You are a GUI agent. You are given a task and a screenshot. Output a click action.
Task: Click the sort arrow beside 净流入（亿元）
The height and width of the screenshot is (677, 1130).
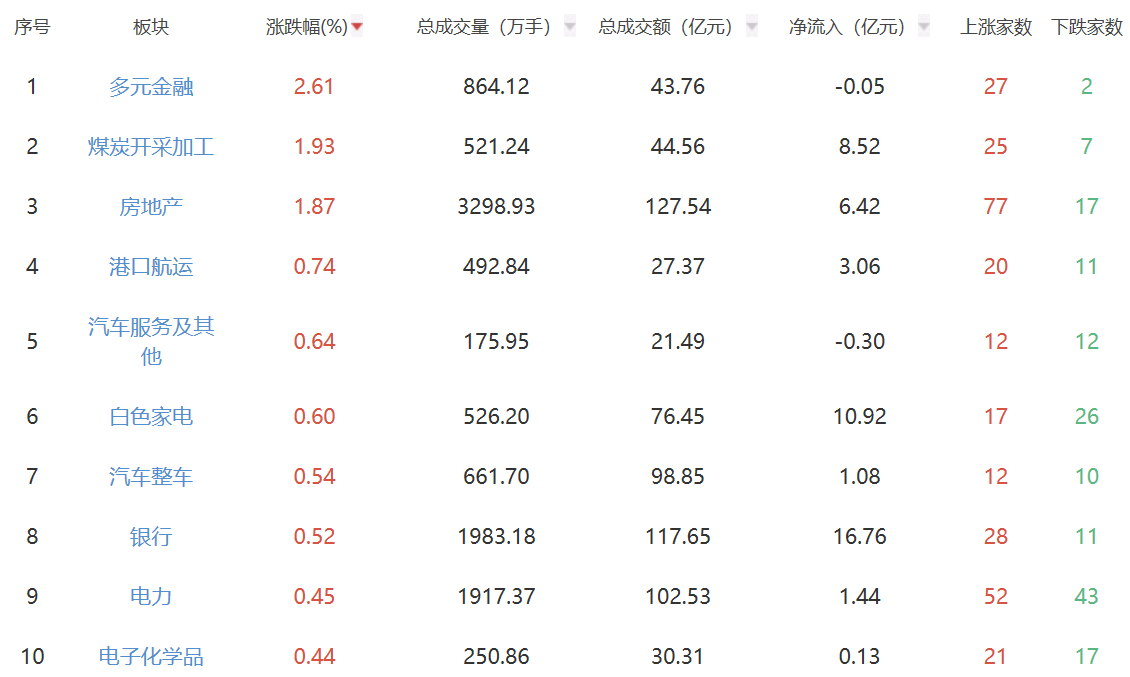(x=924, y=27)
